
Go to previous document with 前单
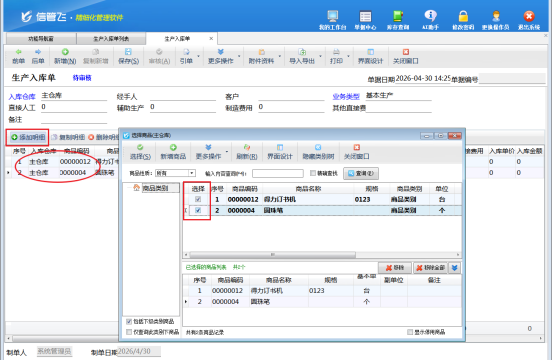[x=18, y=56]
